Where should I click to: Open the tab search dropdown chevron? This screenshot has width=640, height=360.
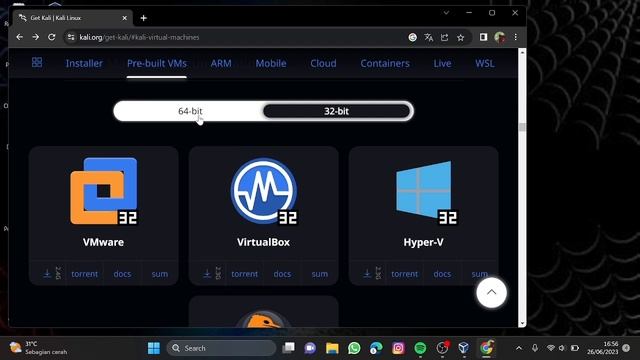tap(446, 13)
